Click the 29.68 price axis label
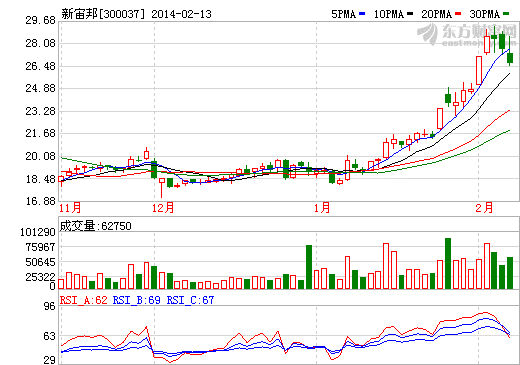The width and height of the screenshot is (520, 365). pyautogui.click(x=40, y=20)
